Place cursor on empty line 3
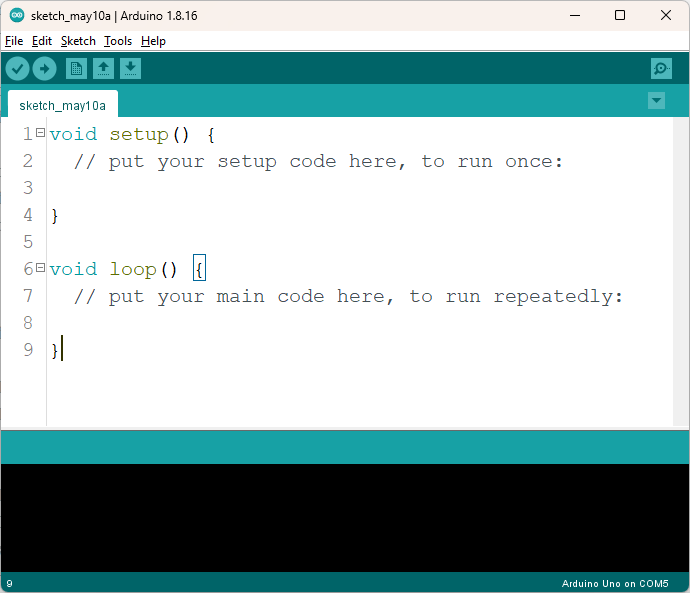 pyautogui.click(x=200, y=188)
